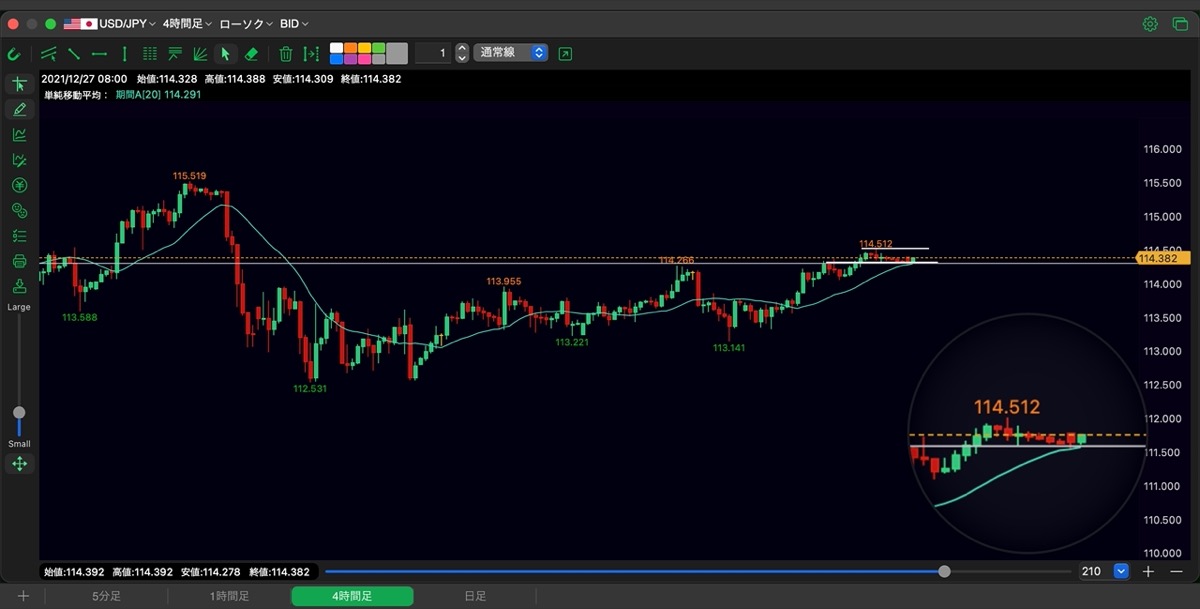Screen dimensions: 1200x609
Task: Activate the arrow pointer selection tool
Action: [226, 53]
